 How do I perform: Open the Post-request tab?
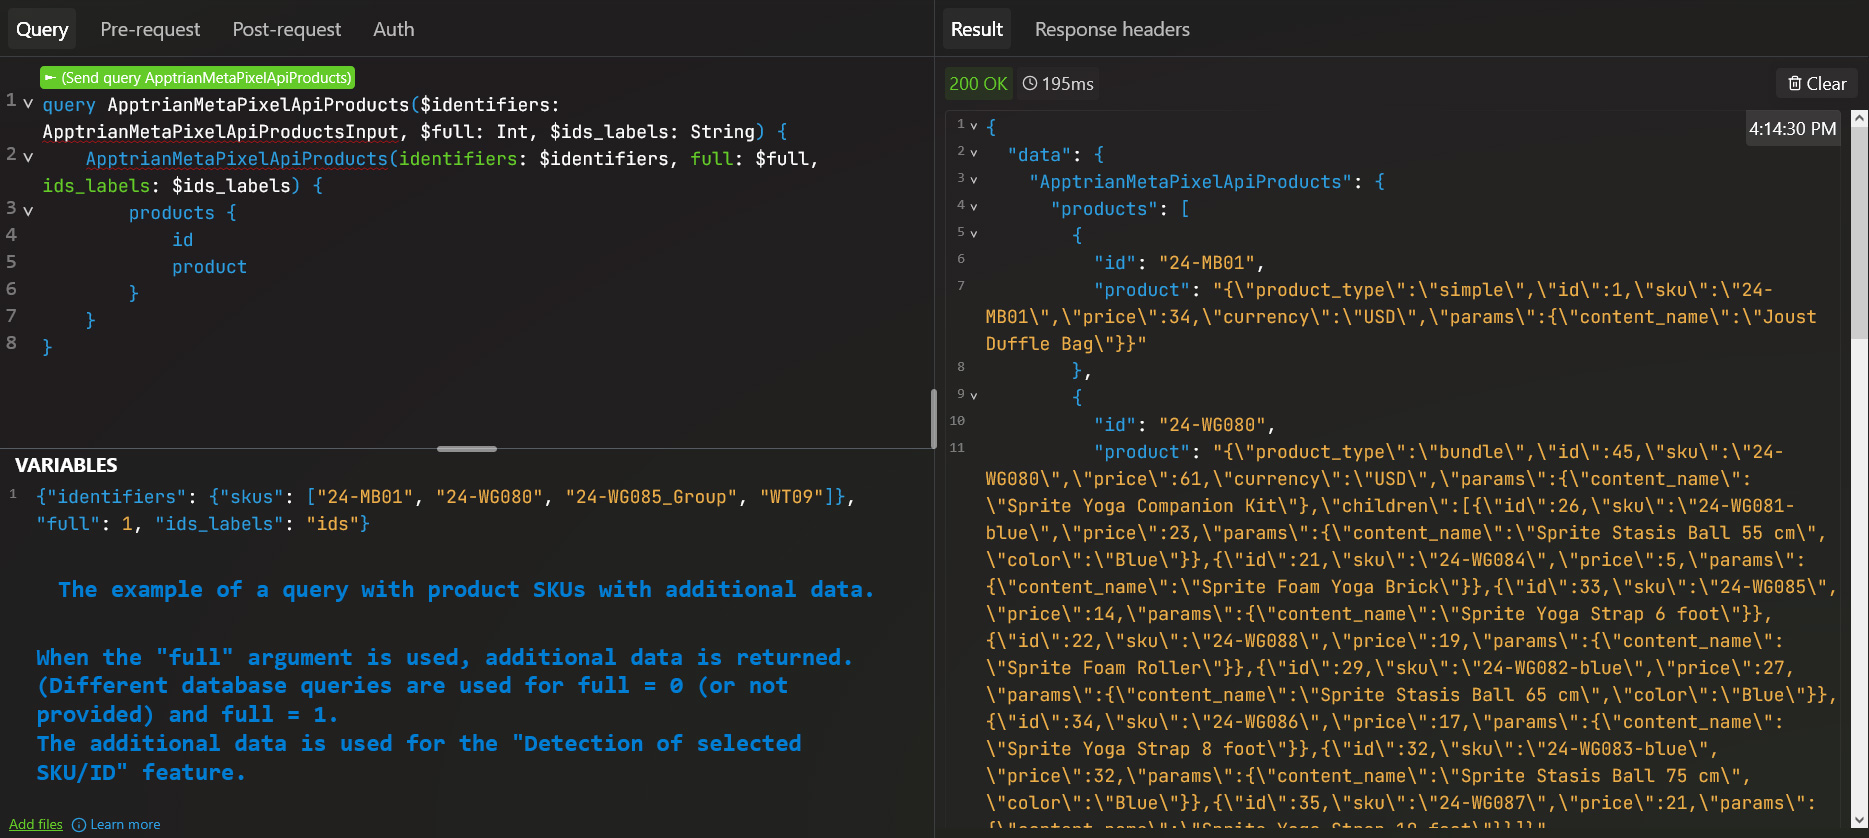(287, 29)
